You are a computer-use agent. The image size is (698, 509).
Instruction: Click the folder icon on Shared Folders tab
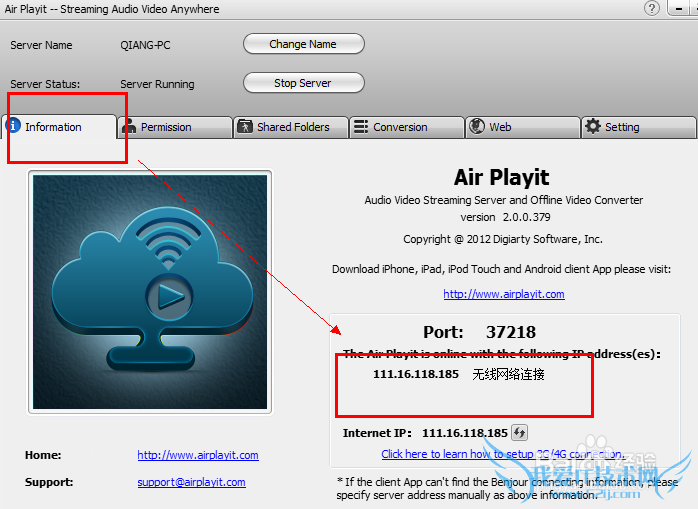tap(245, 126)
